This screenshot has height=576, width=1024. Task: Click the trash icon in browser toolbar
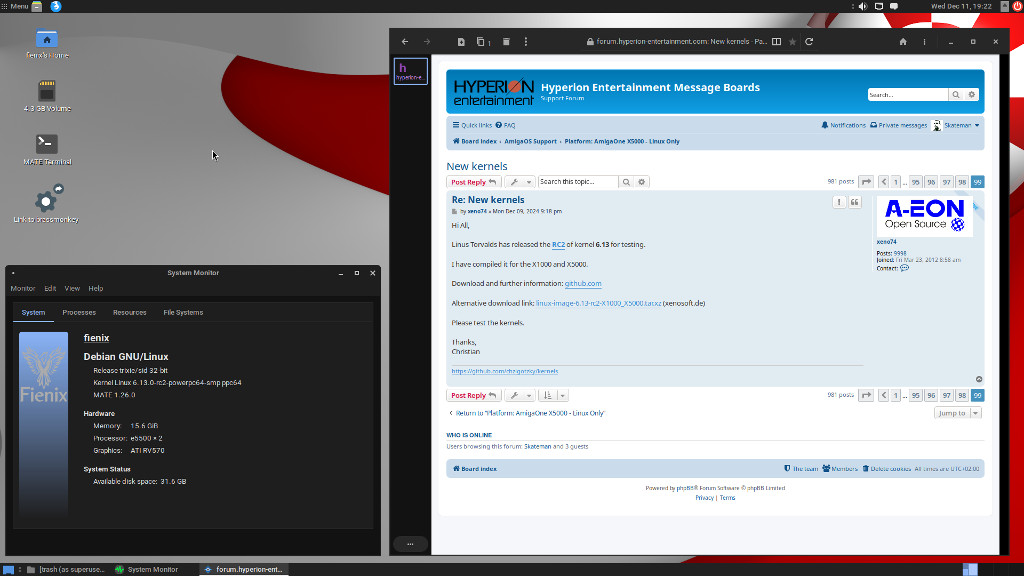click(x=506, y=42)
